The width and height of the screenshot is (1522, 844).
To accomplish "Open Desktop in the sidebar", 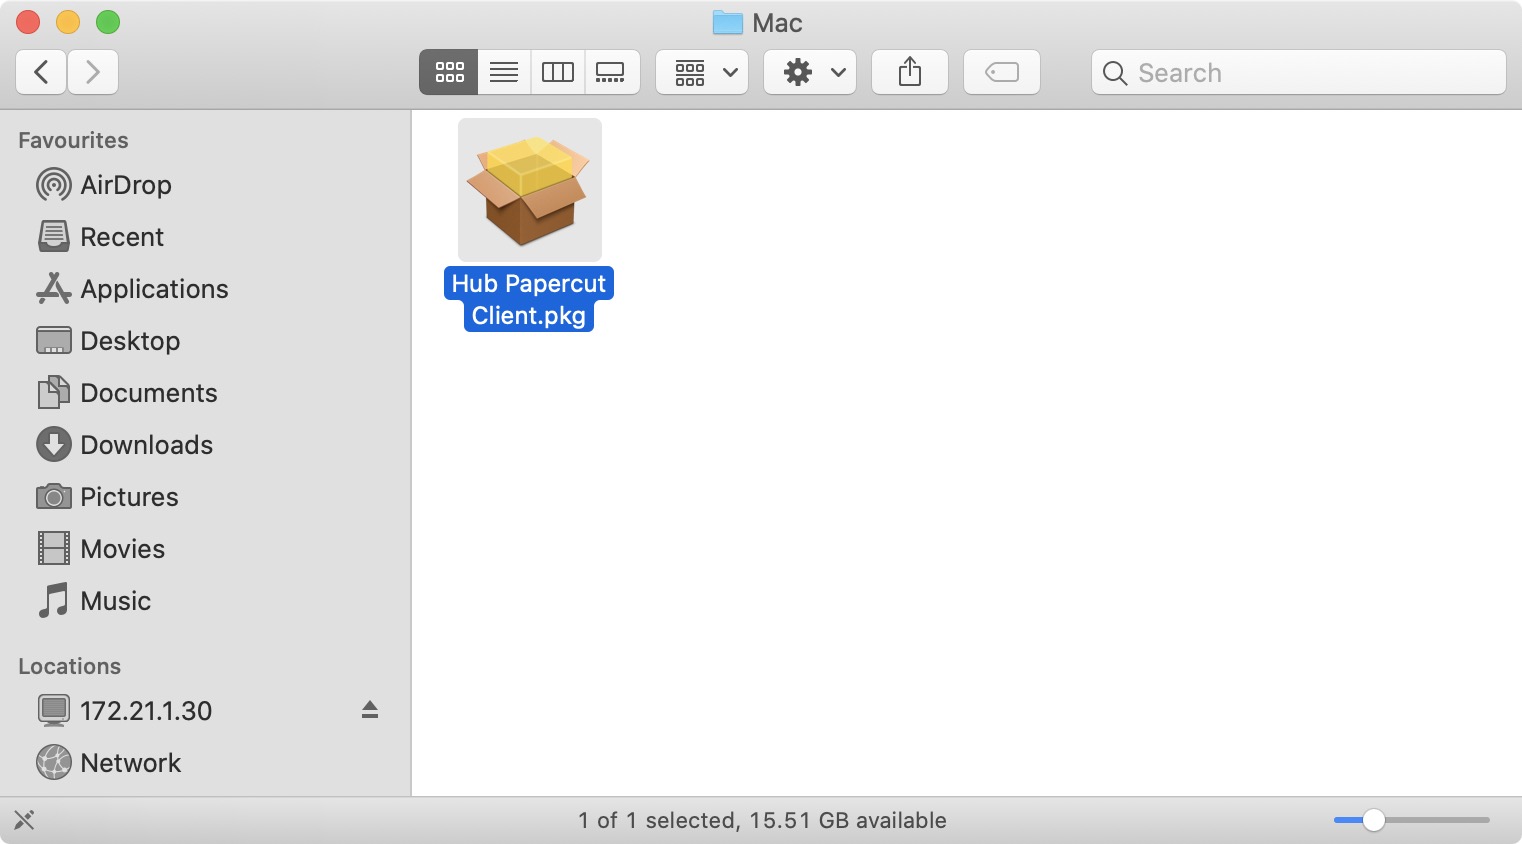I will (205, 341).
